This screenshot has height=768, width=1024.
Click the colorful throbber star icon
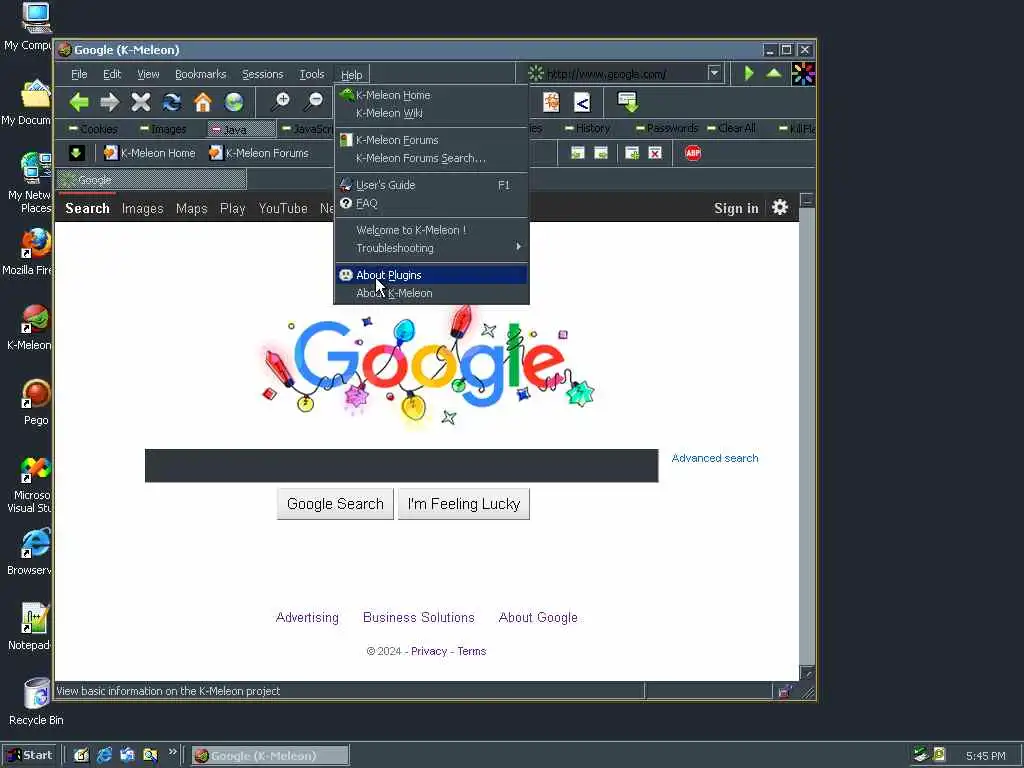tap(803, 74)
